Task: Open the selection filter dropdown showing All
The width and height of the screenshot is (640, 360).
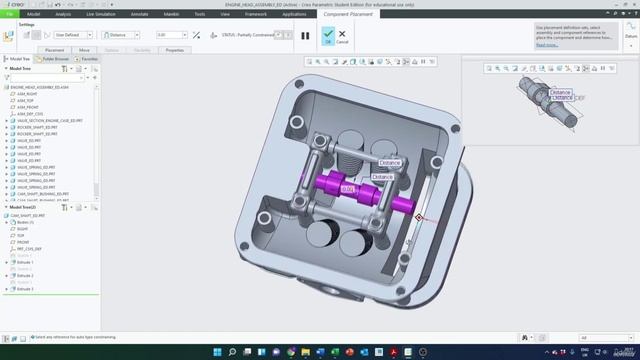Action: point(606,338)
